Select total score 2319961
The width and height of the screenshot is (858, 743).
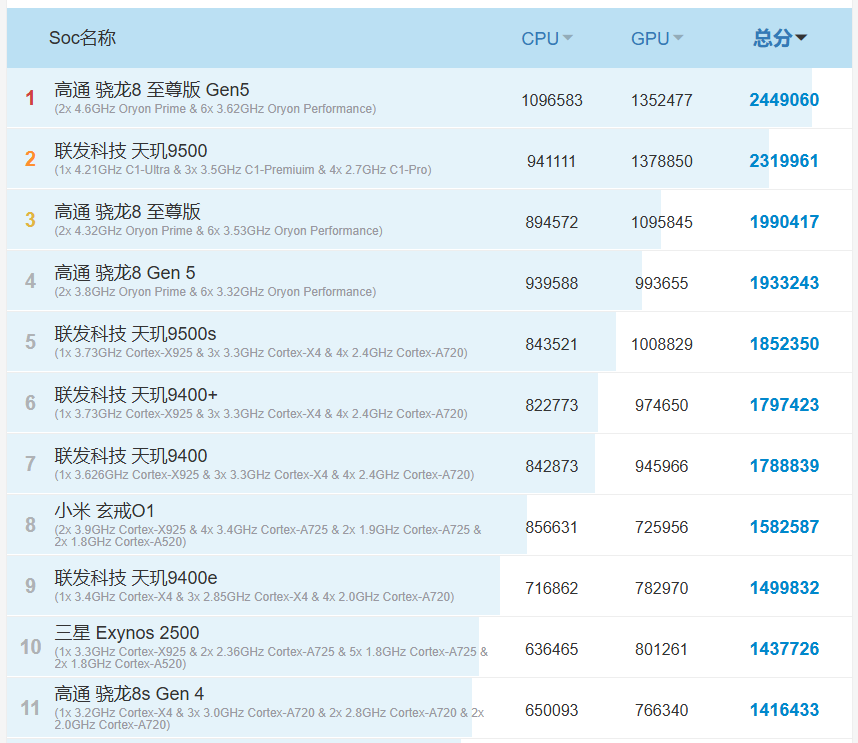point(784,161)
